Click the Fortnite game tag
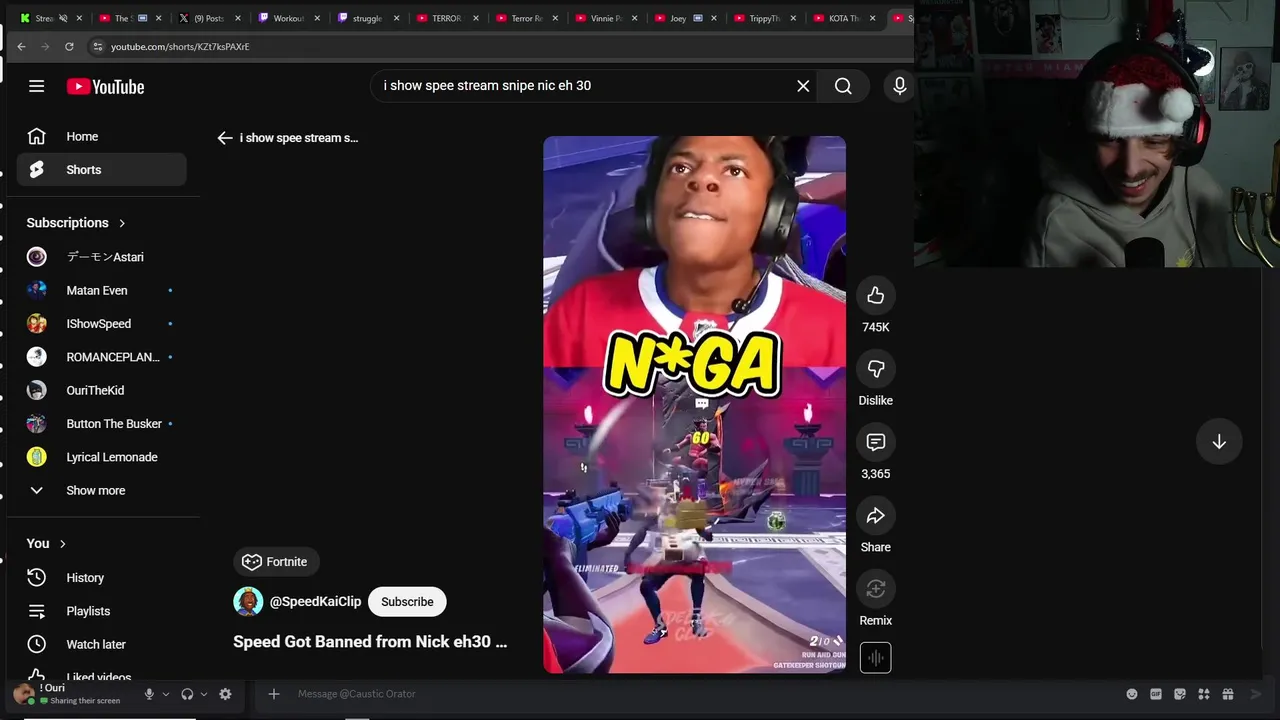Image resolution: width=1280 pixels, height=720 pixels. coord(276,562)
